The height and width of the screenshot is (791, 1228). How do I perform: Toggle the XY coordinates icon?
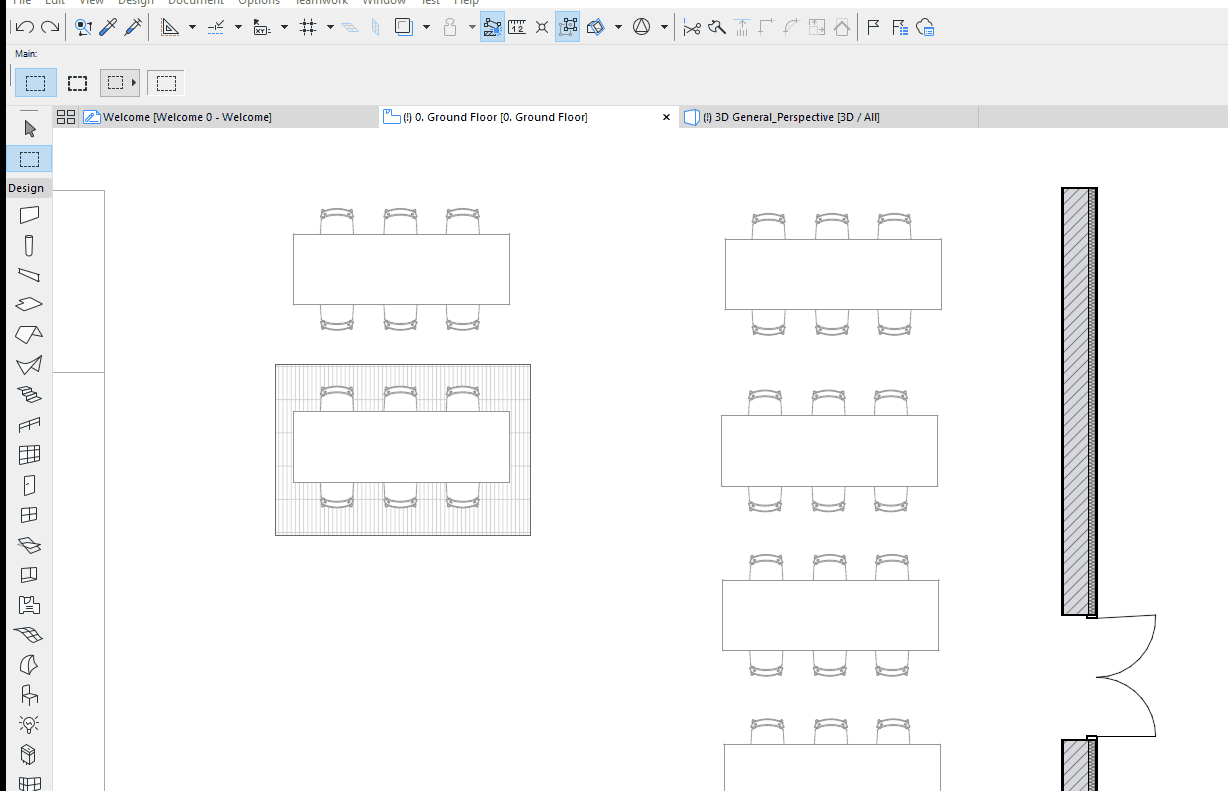[262, 28]
